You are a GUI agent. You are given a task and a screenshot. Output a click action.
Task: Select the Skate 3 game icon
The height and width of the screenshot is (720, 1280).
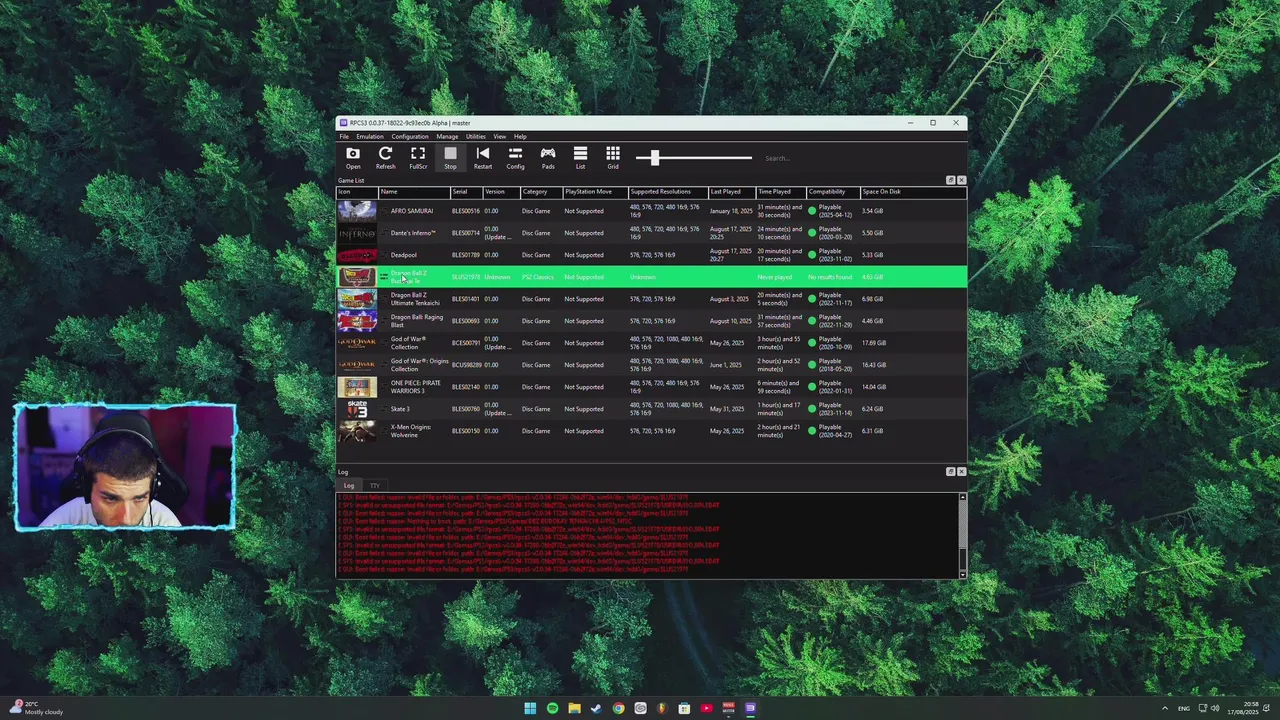pyautogui.click(x=357, y=409)
